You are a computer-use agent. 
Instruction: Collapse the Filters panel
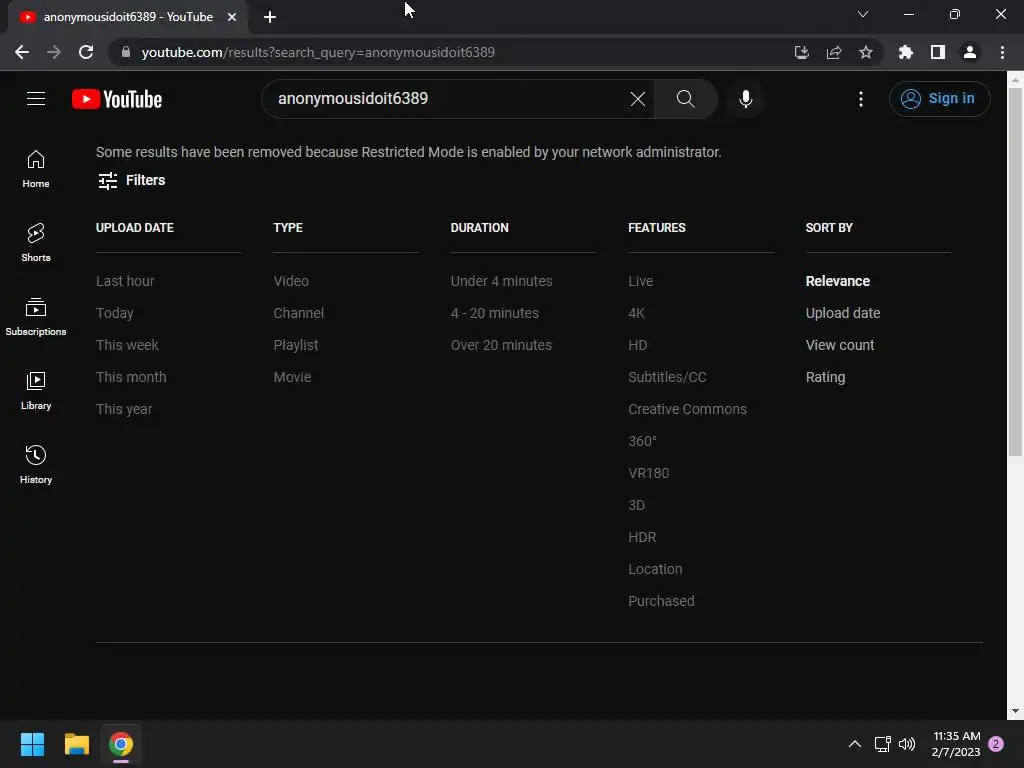tap(131, 180)
